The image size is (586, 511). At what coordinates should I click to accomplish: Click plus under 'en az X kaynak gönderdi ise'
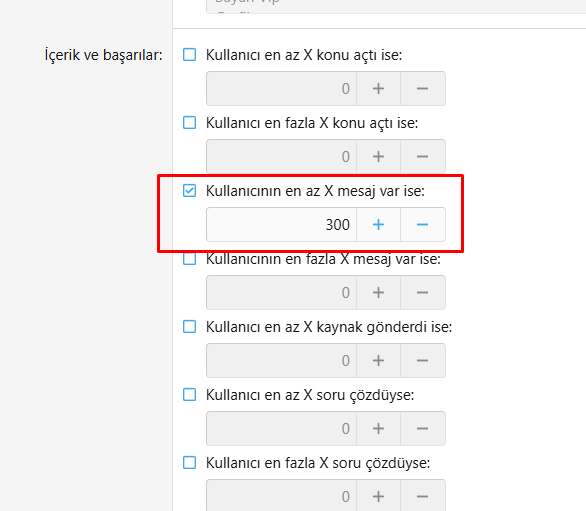378,361
